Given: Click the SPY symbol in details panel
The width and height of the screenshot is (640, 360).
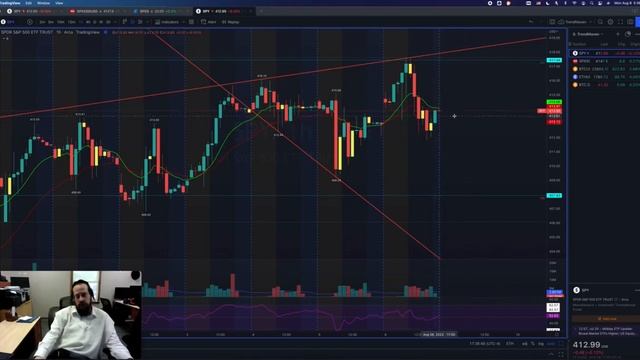Looking at the screenshot, I should [586, 290].
